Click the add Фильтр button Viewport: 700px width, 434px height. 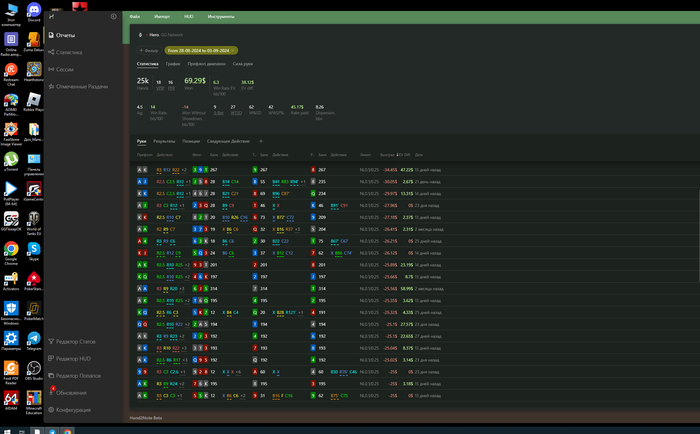coord(148,49)
